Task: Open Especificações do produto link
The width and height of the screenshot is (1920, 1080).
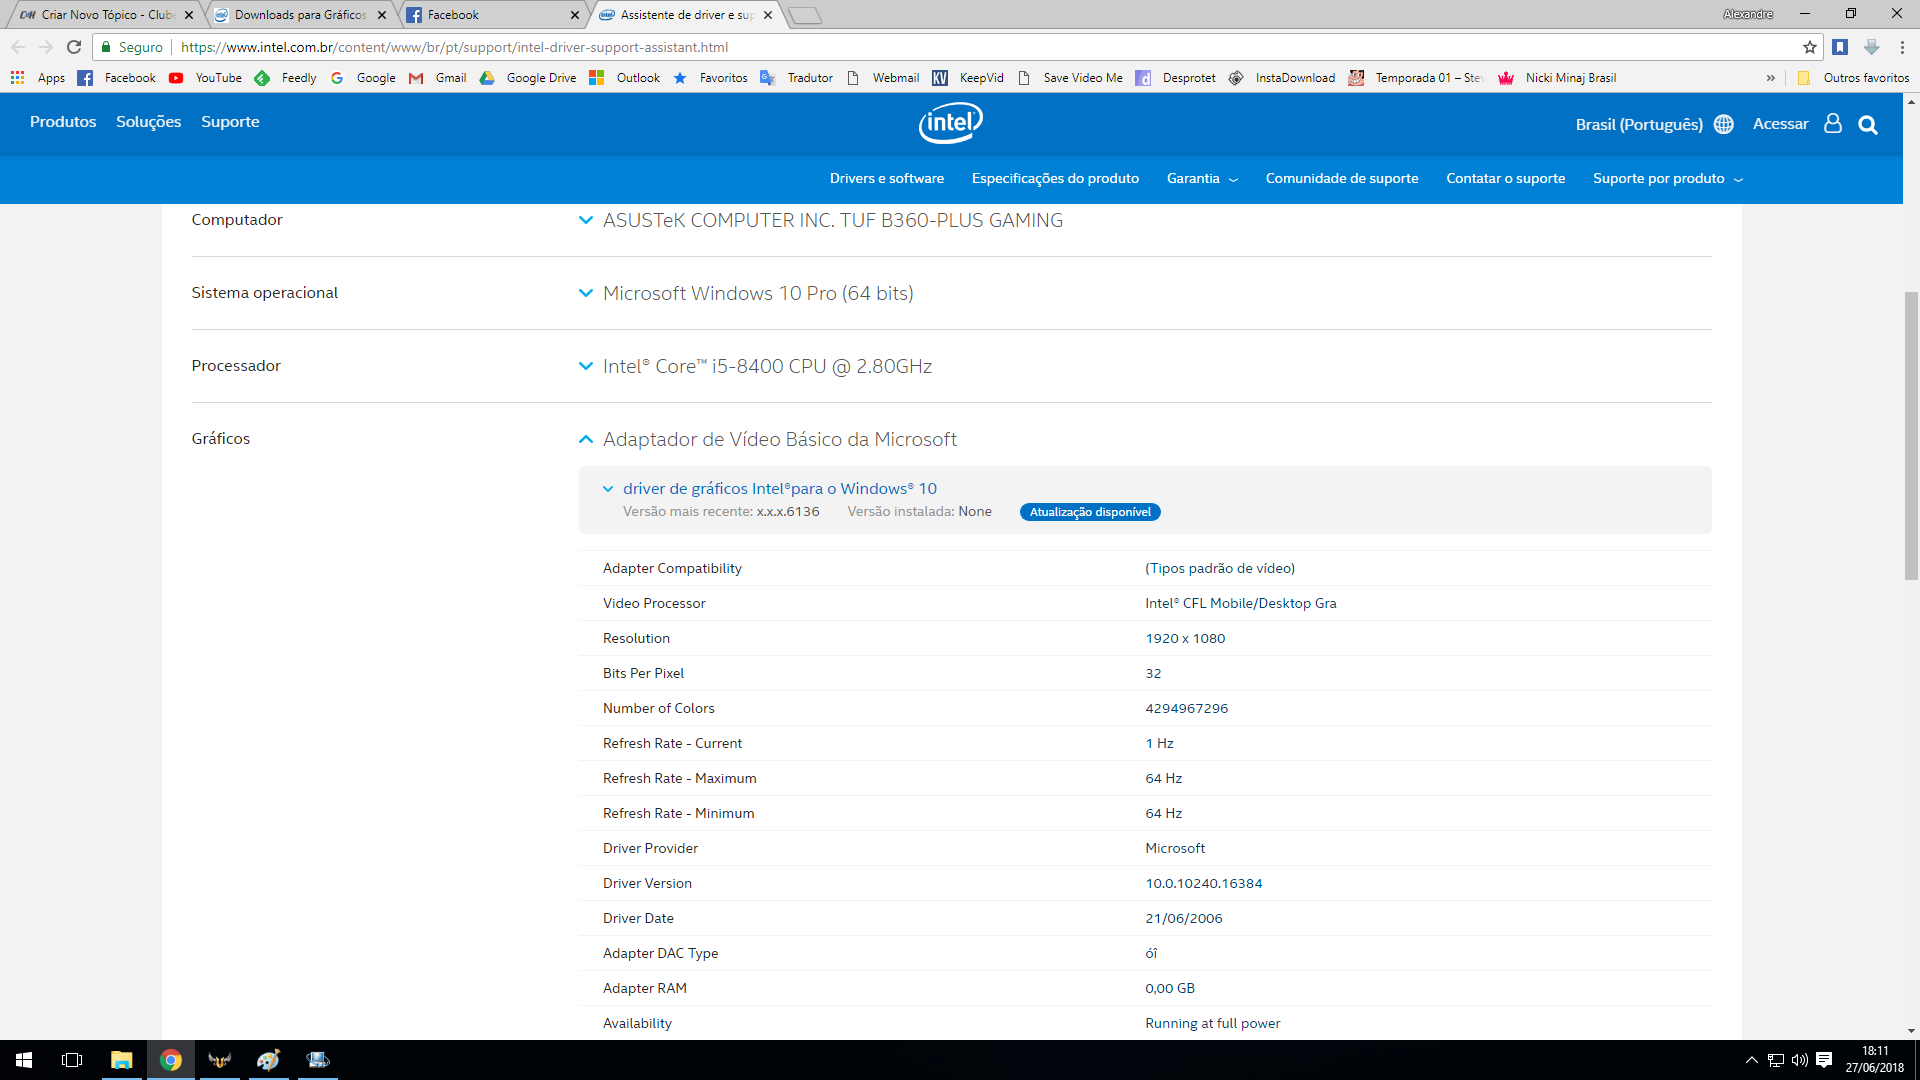Action: click(x=1055, y=178)
